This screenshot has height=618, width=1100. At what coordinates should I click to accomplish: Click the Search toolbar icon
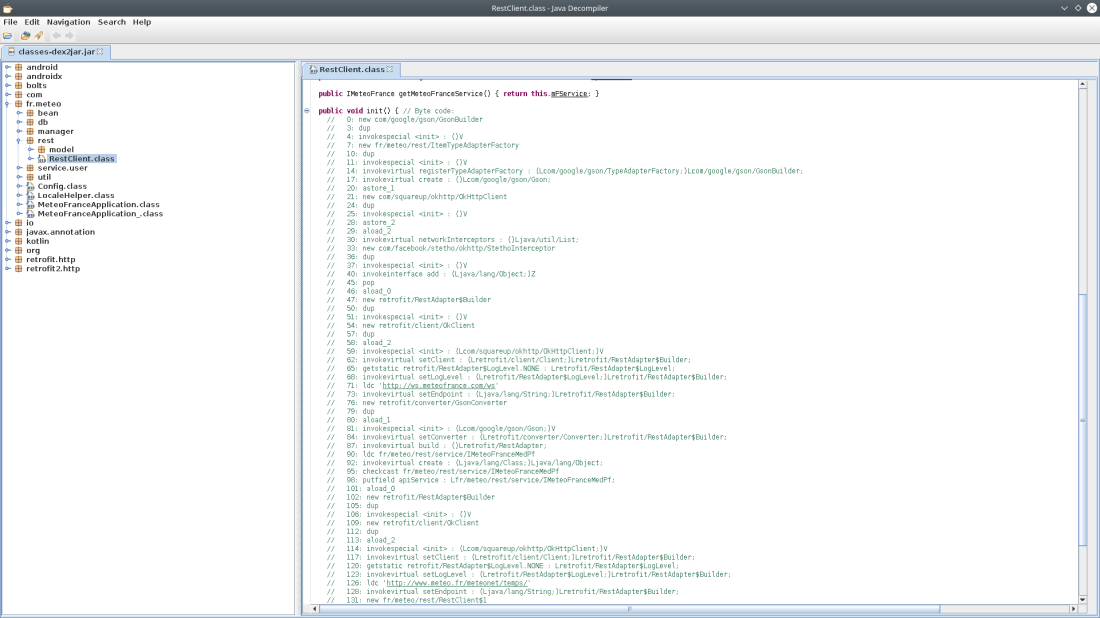(x=39, y=35)
